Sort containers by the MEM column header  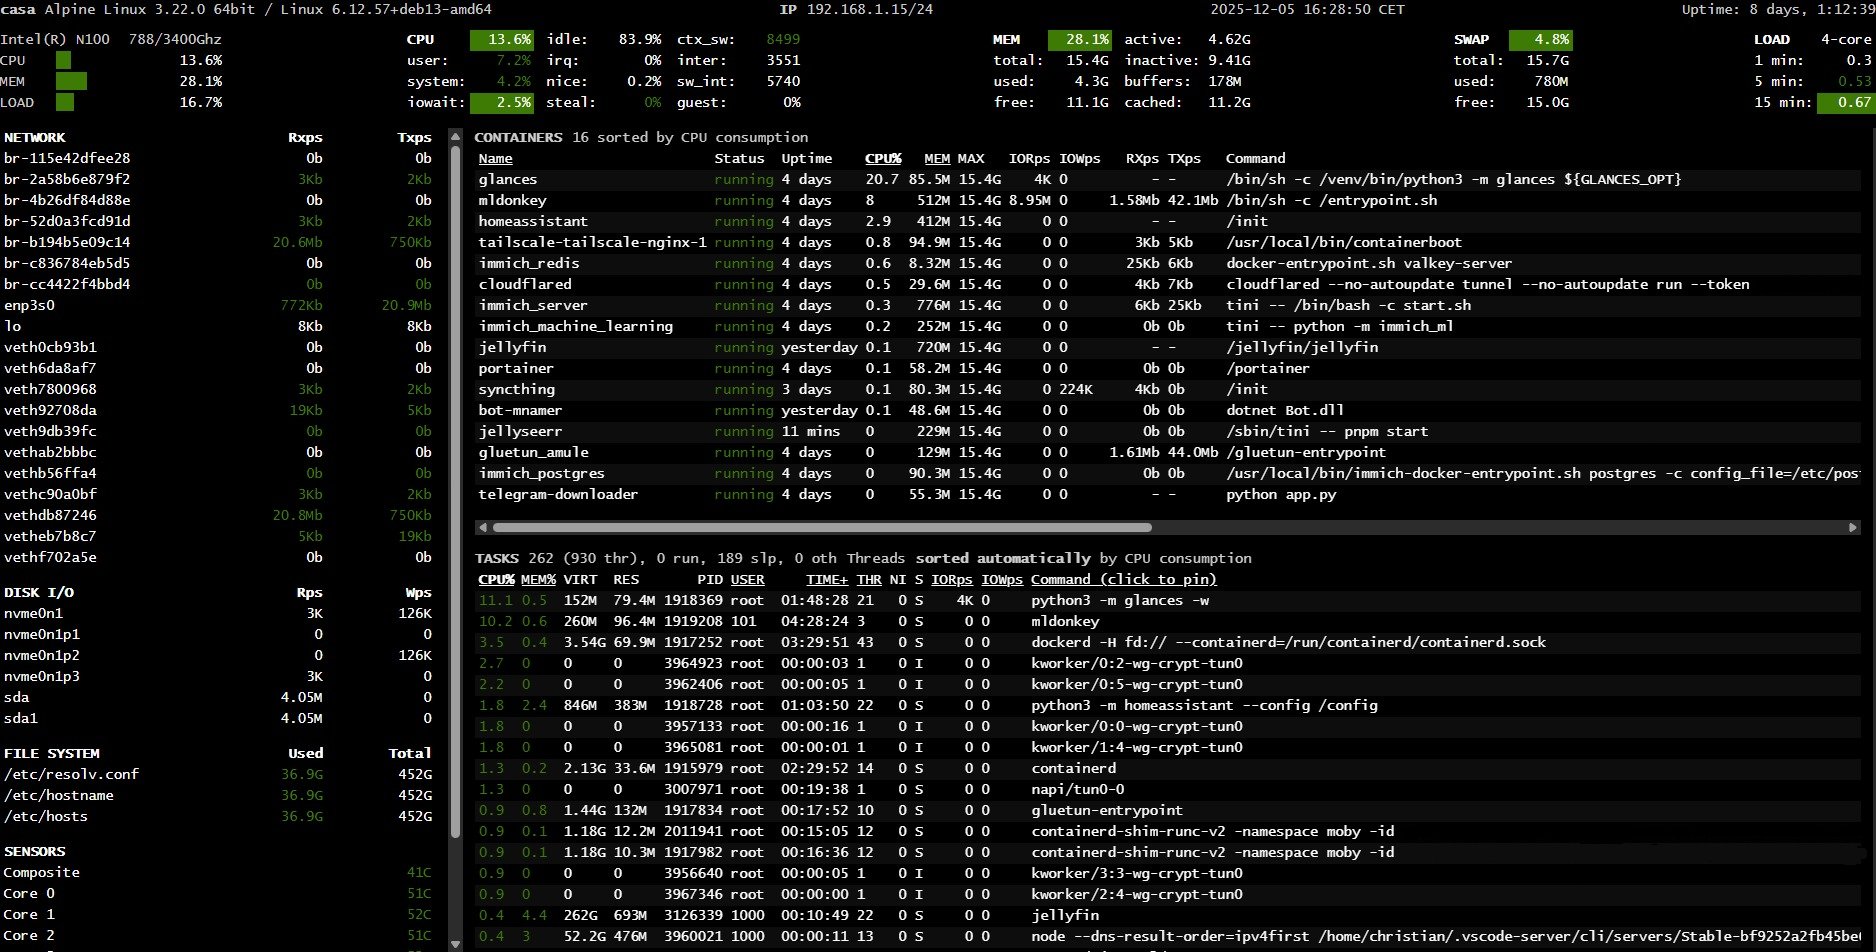tap(937, 159)
